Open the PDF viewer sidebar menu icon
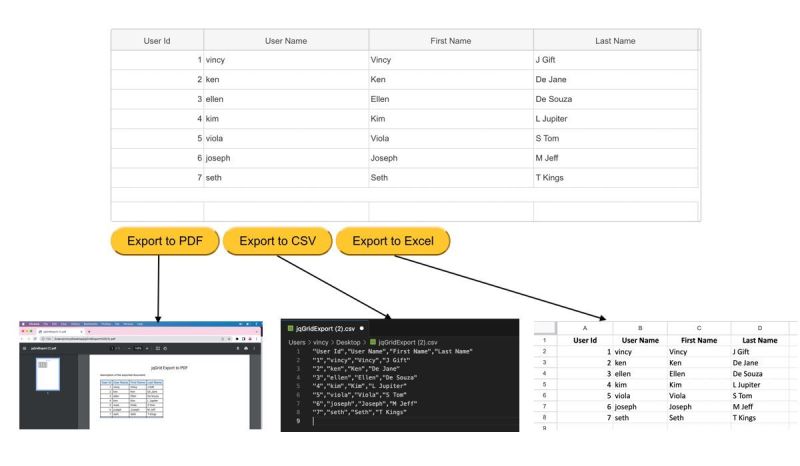Screen dimensions: 800x466 [24, 348]
